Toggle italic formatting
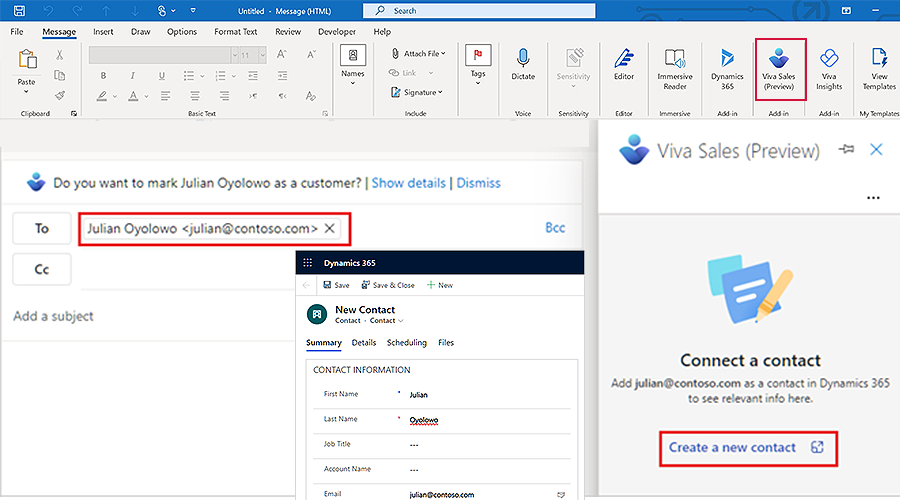 tap(133, 75)
